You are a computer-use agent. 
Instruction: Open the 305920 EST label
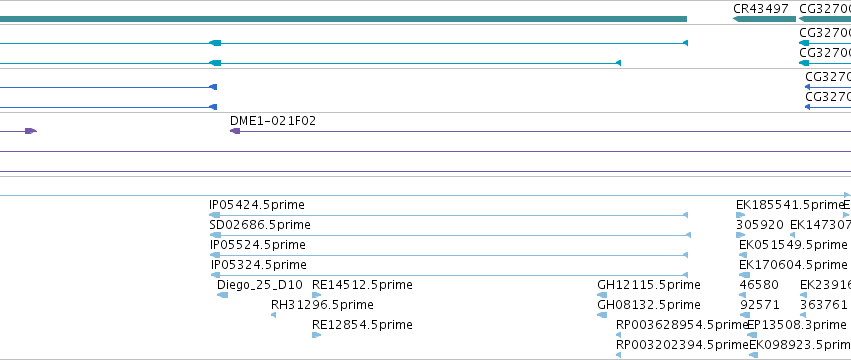click(x=760, y=225)
